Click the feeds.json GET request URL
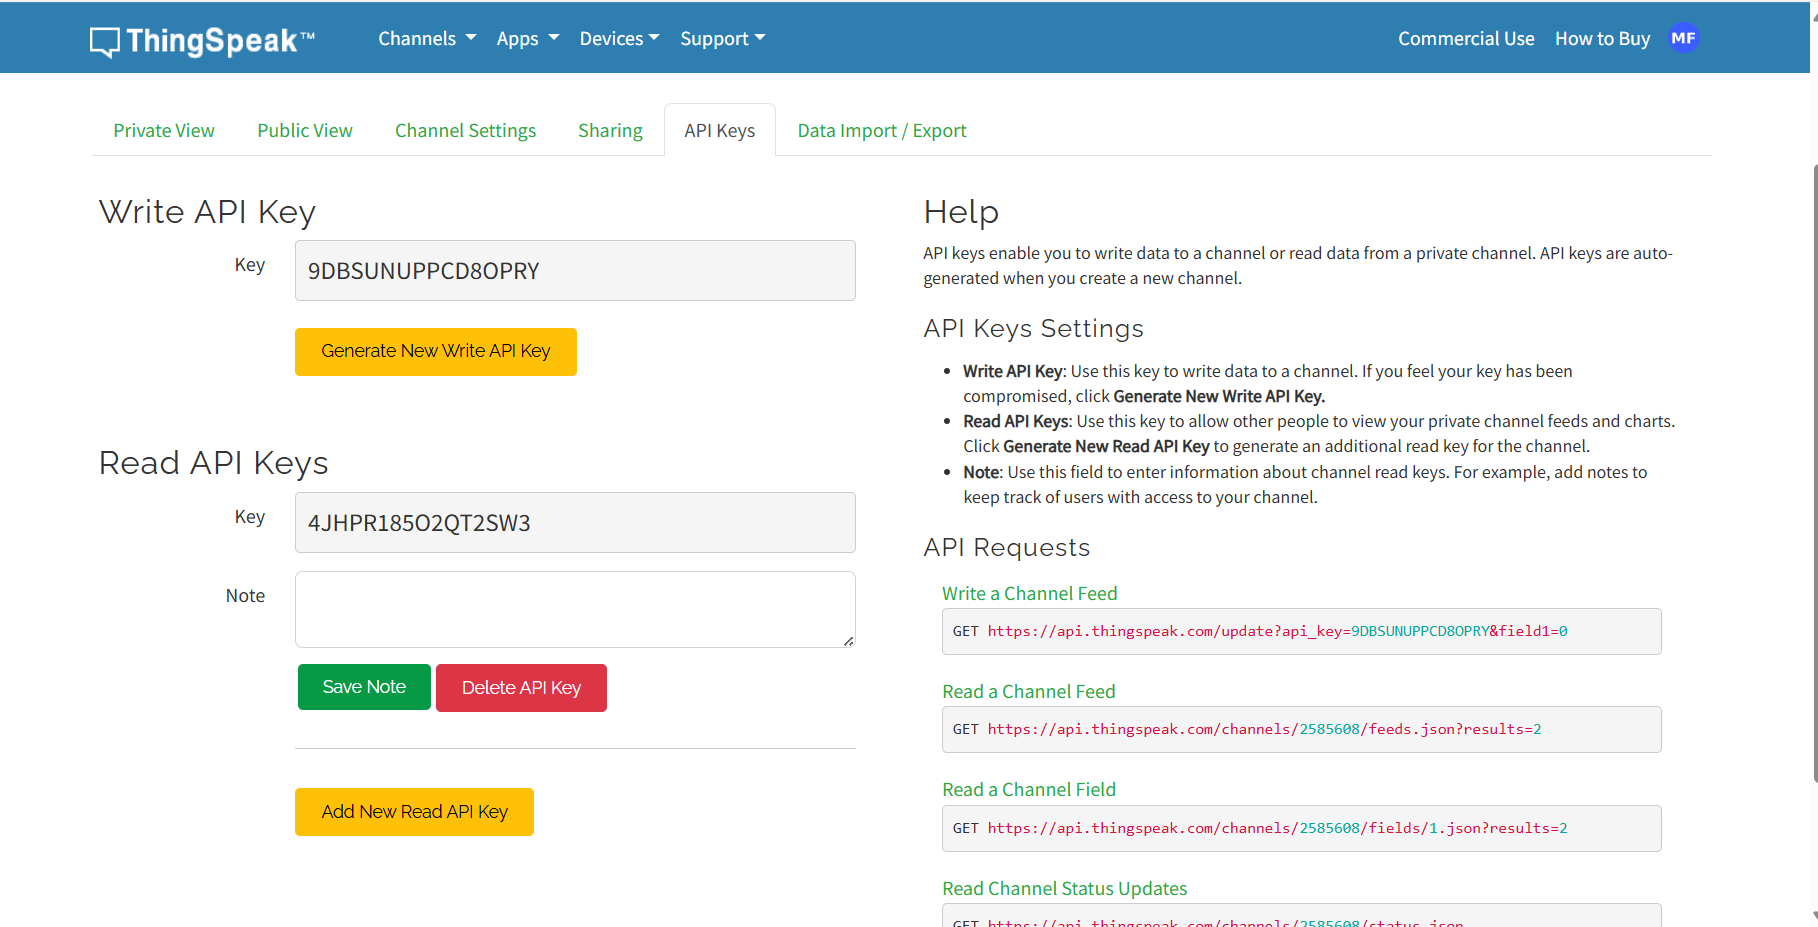Screen dimensions: 1818x927 (1264, 729)
